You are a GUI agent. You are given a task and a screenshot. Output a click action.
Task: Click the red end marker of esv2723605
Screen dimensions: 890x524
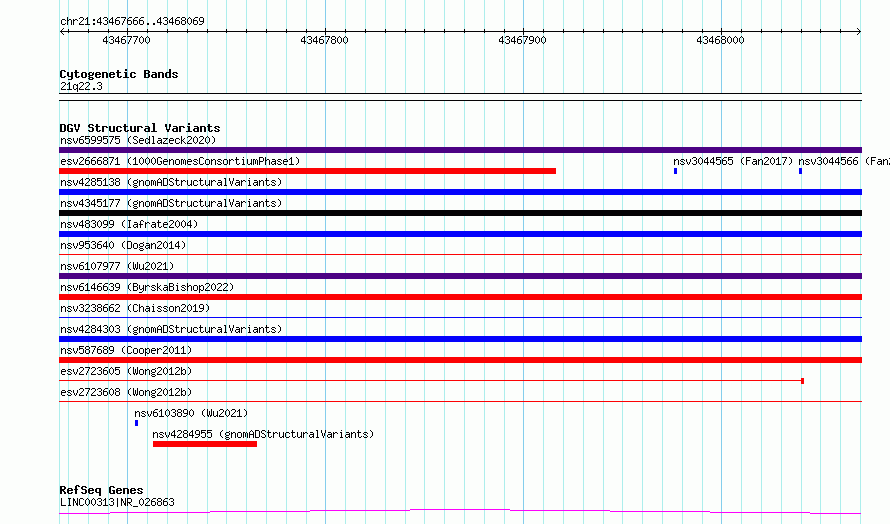[803, 381]
